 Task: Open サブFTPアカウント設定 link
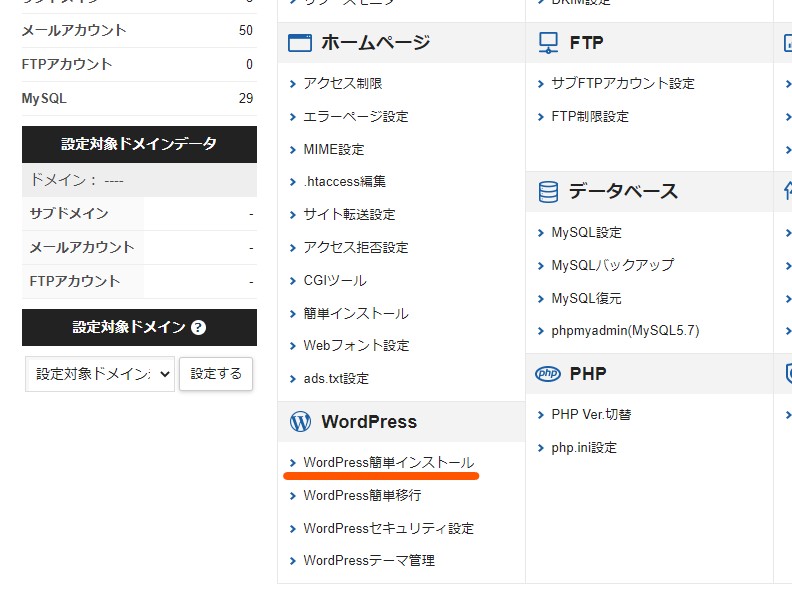[623, 83]
